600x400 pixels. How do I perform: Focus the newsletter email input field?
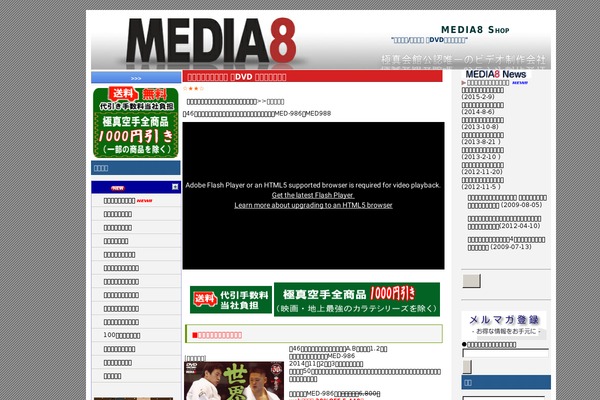tap(505, 353)
